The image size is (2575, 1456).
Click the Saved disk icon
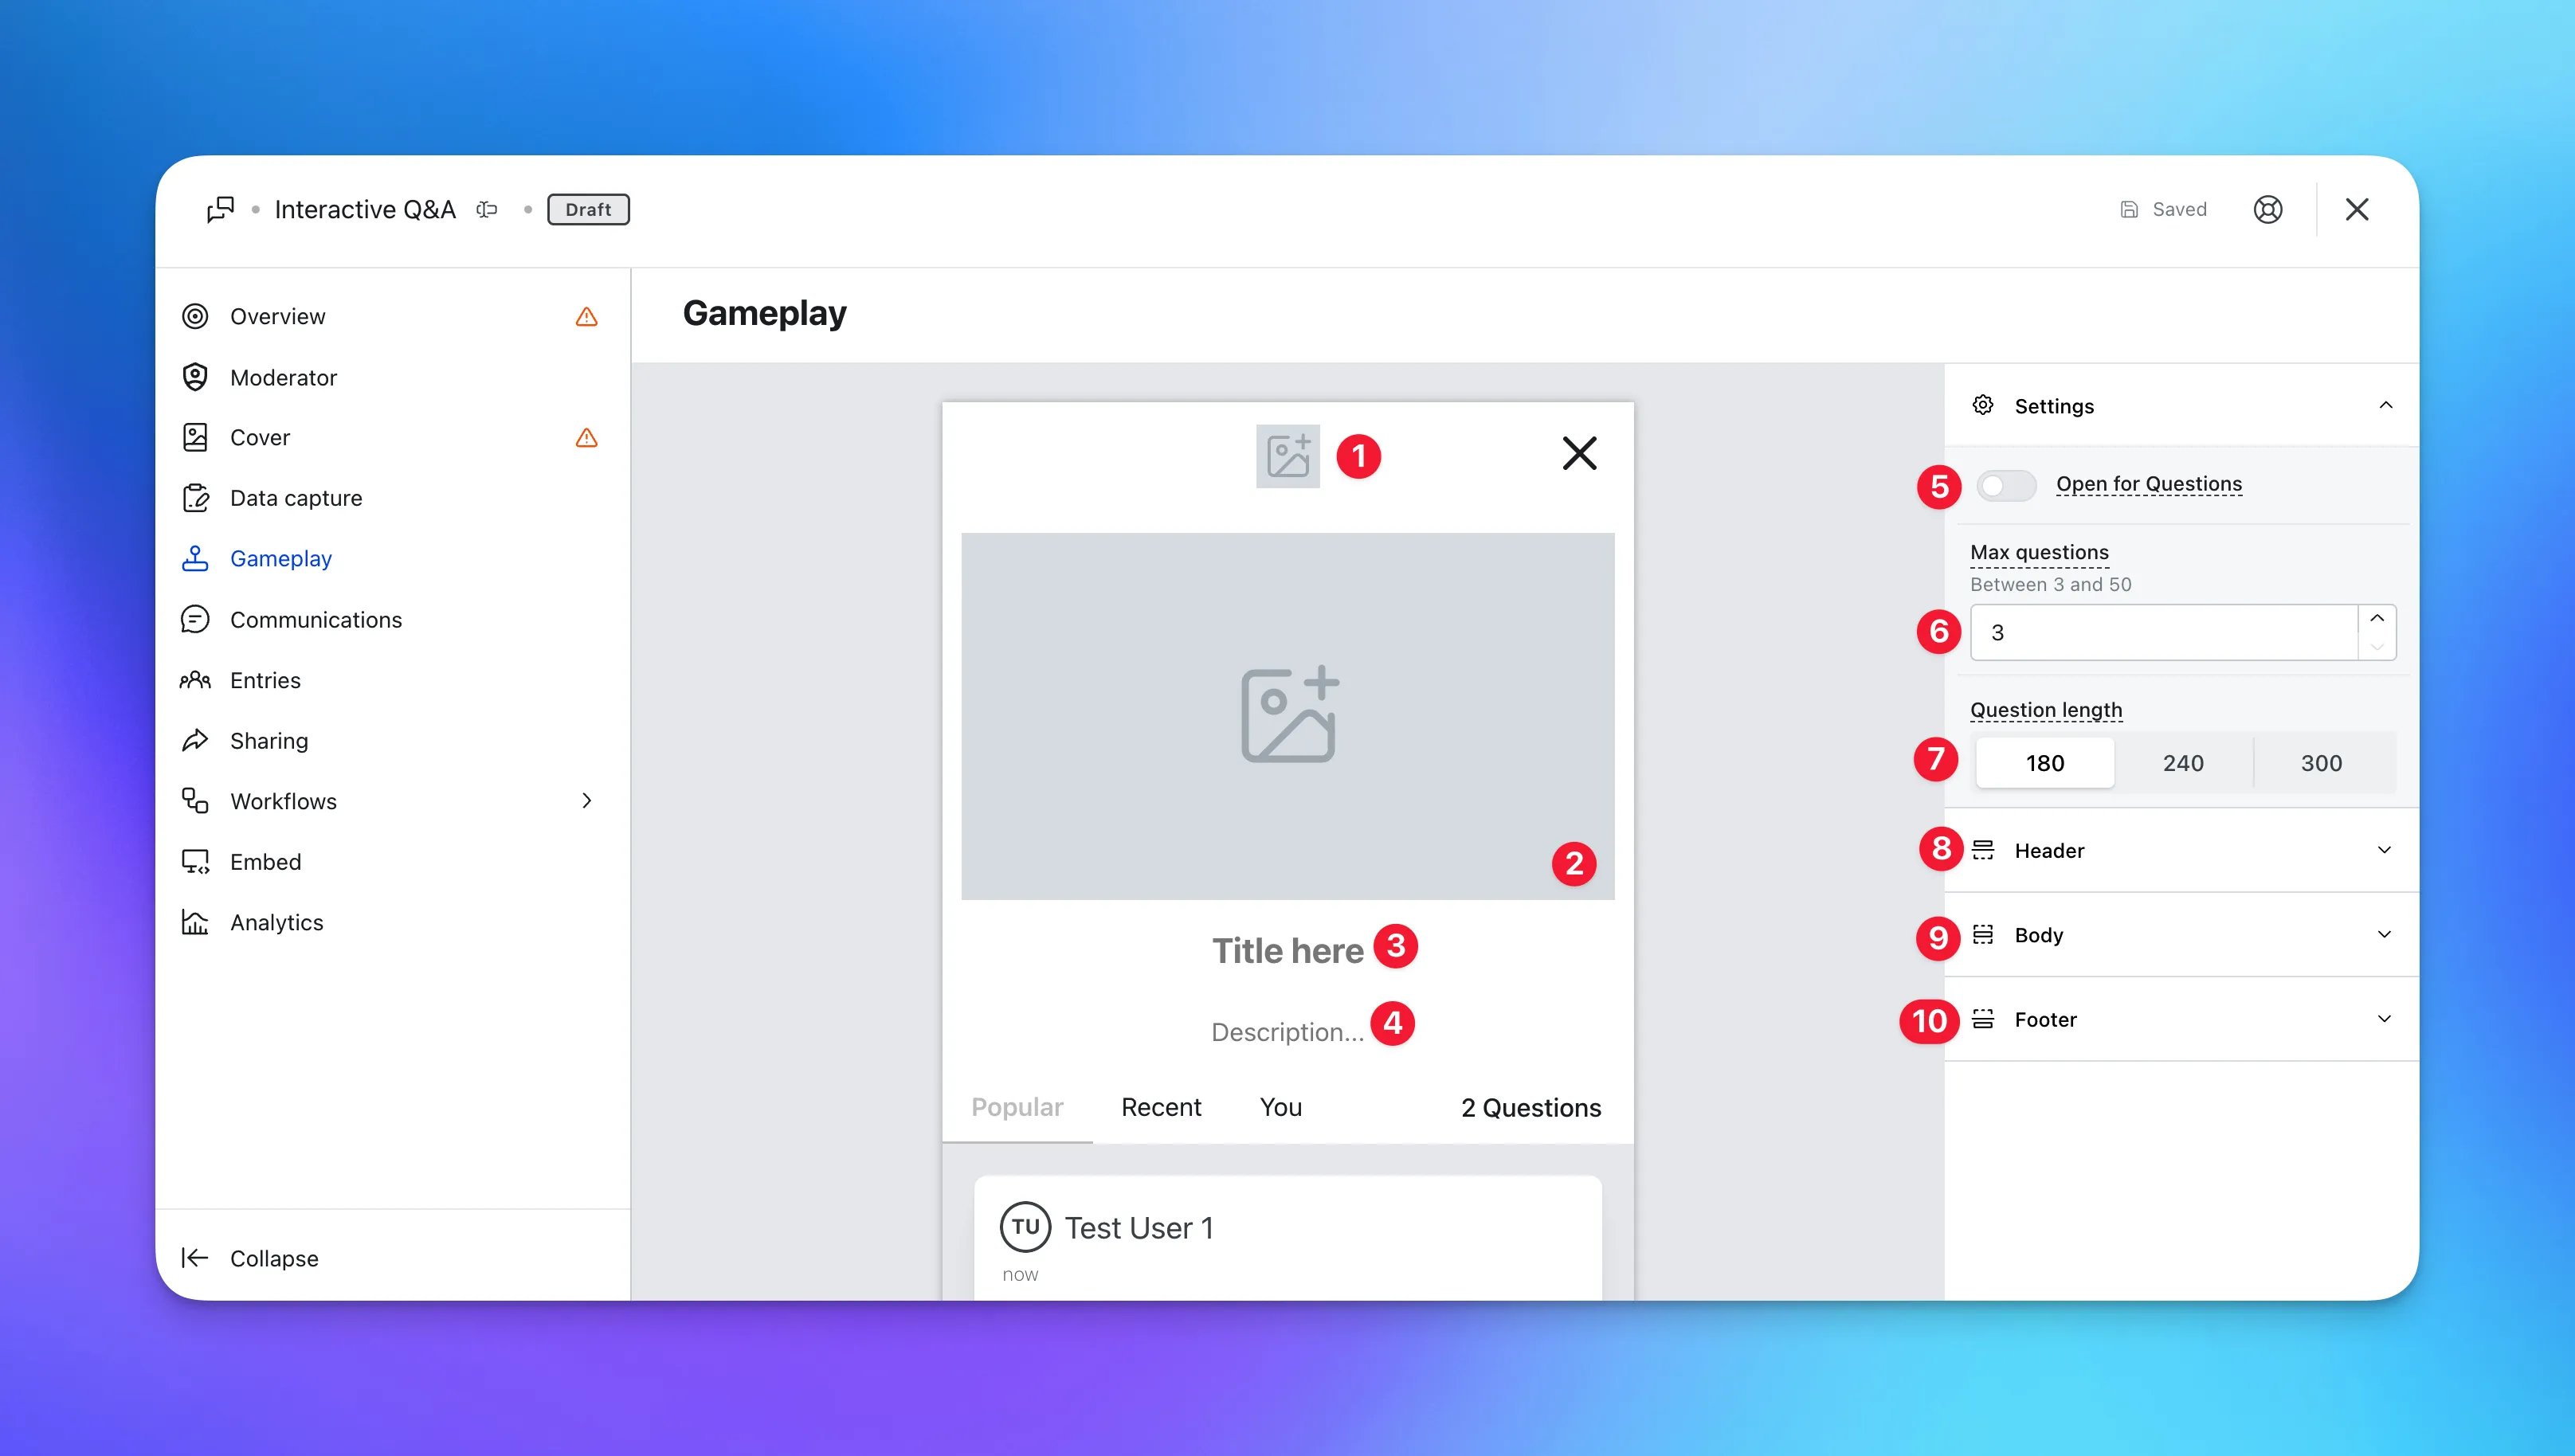[x=2129, y=210]
